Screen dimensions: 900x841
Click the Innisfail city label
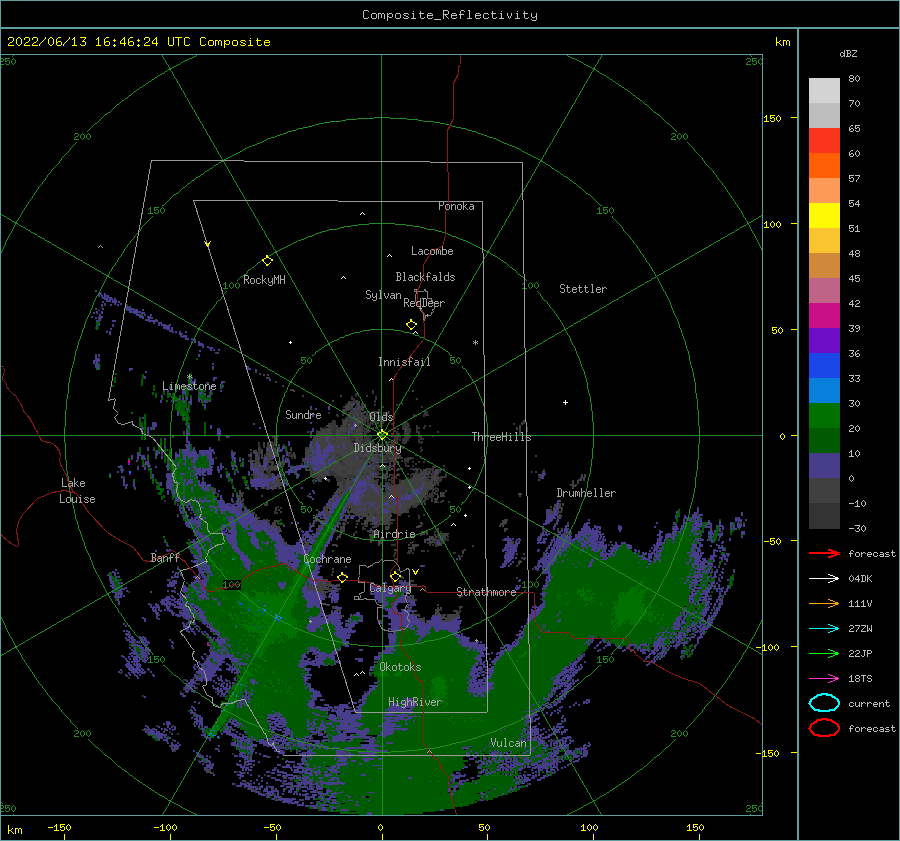404,362
